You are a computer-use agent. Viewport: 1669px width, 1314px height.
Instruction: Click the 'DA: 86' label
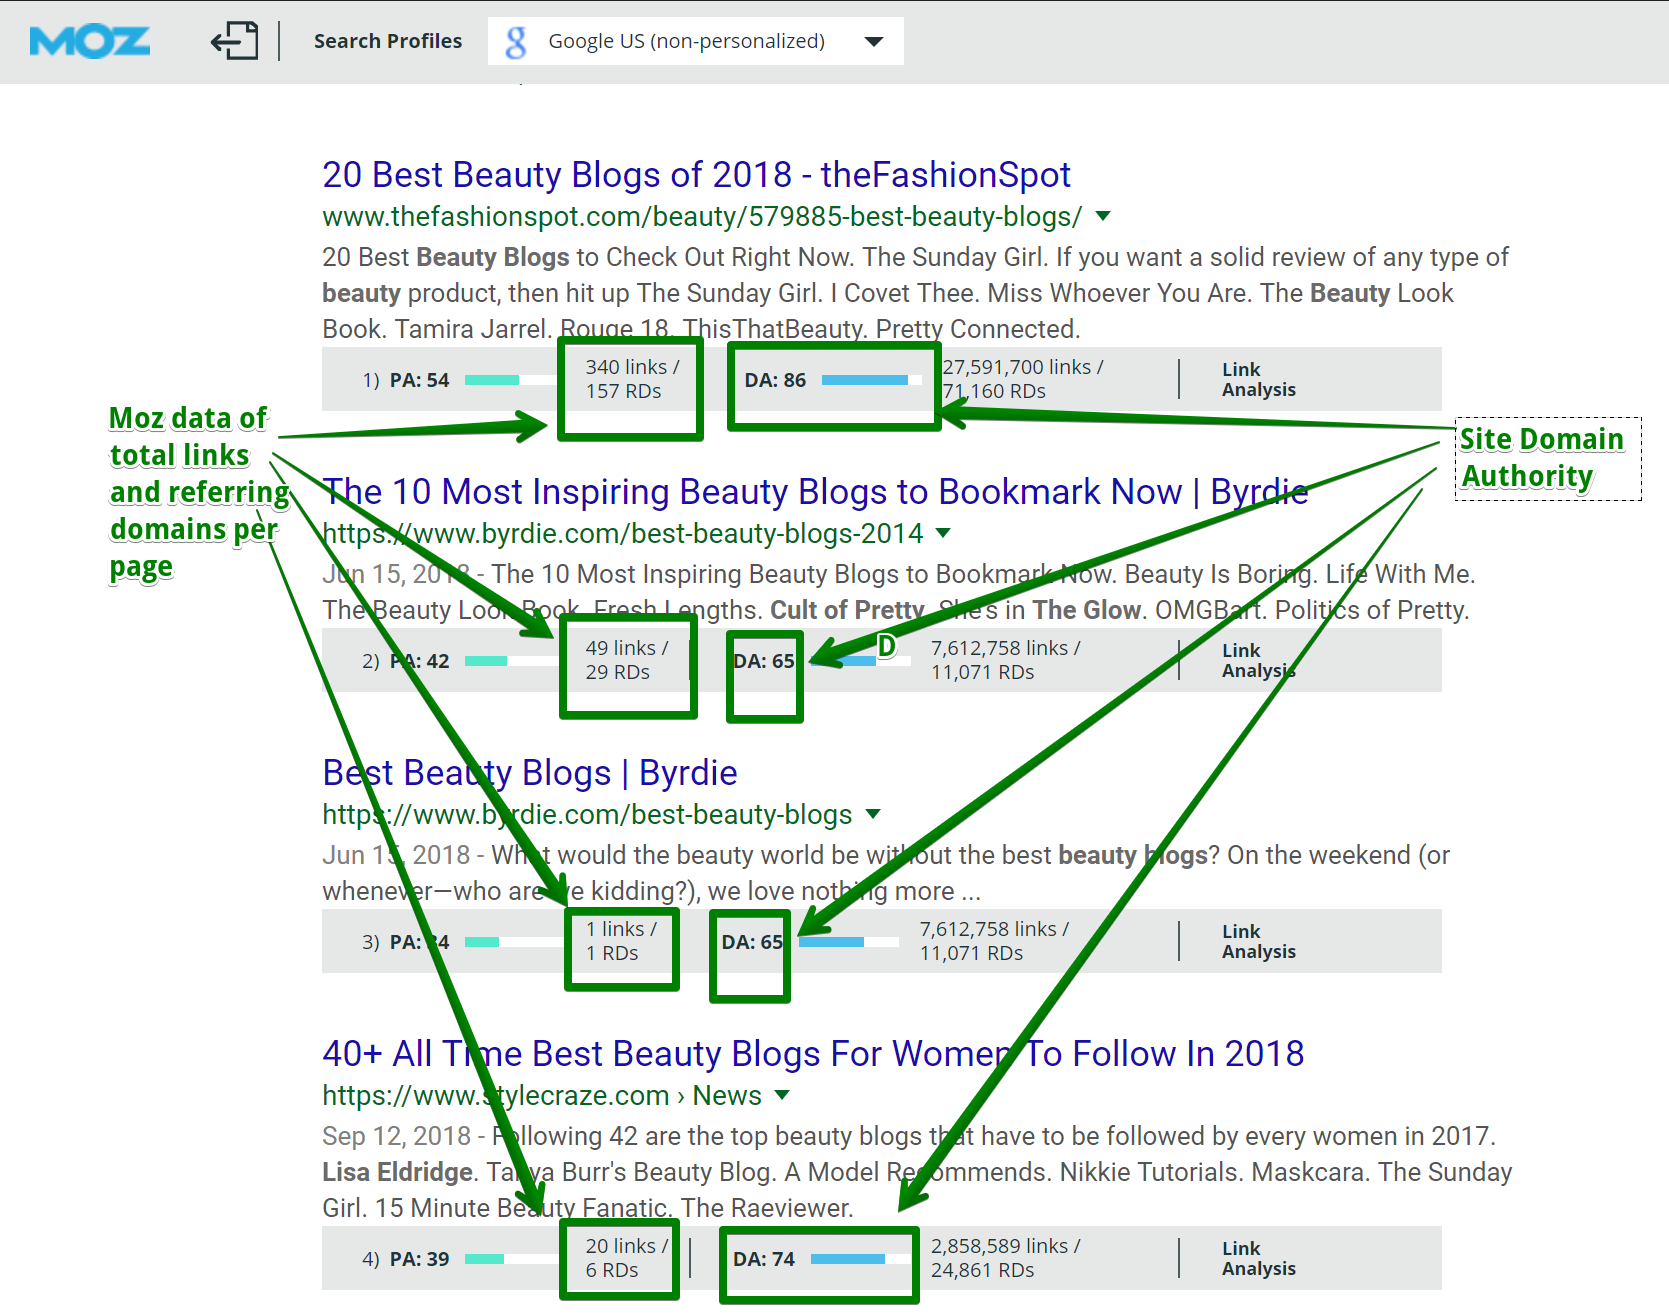pyautogui.click(x=775, y=381)
